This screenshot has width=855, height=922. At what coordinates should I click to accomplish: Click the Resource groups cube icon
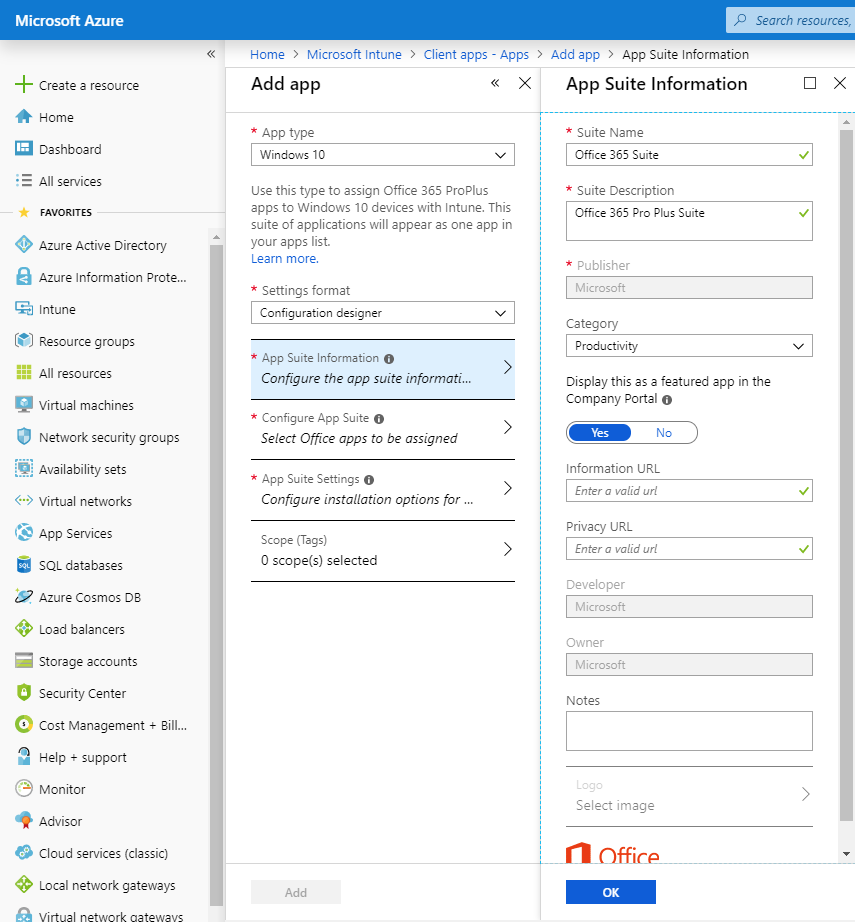(x=24, y=340)
